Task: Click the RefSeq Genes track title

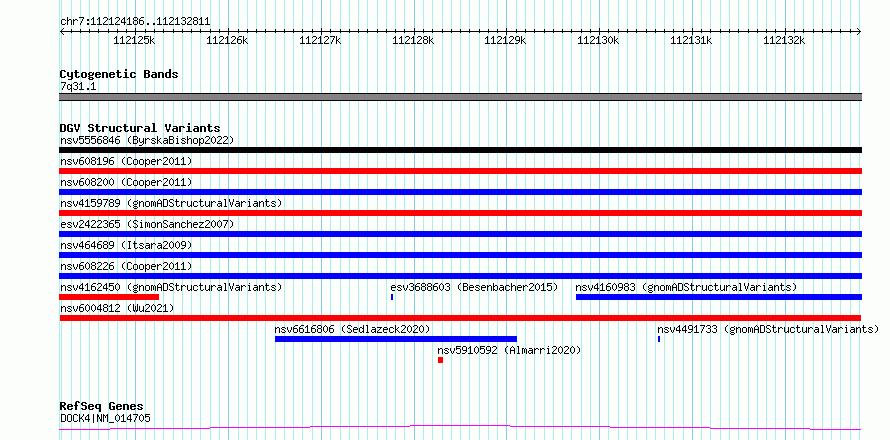Action: coord(102,407)
